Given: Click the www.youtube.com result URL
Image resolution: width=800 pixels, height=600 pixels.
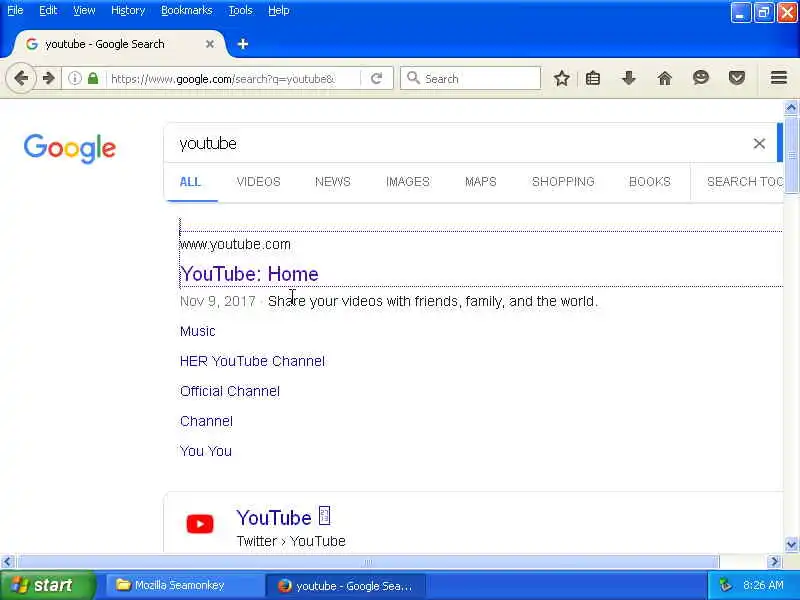Looking at the screenshot, I should click(235, 244).
